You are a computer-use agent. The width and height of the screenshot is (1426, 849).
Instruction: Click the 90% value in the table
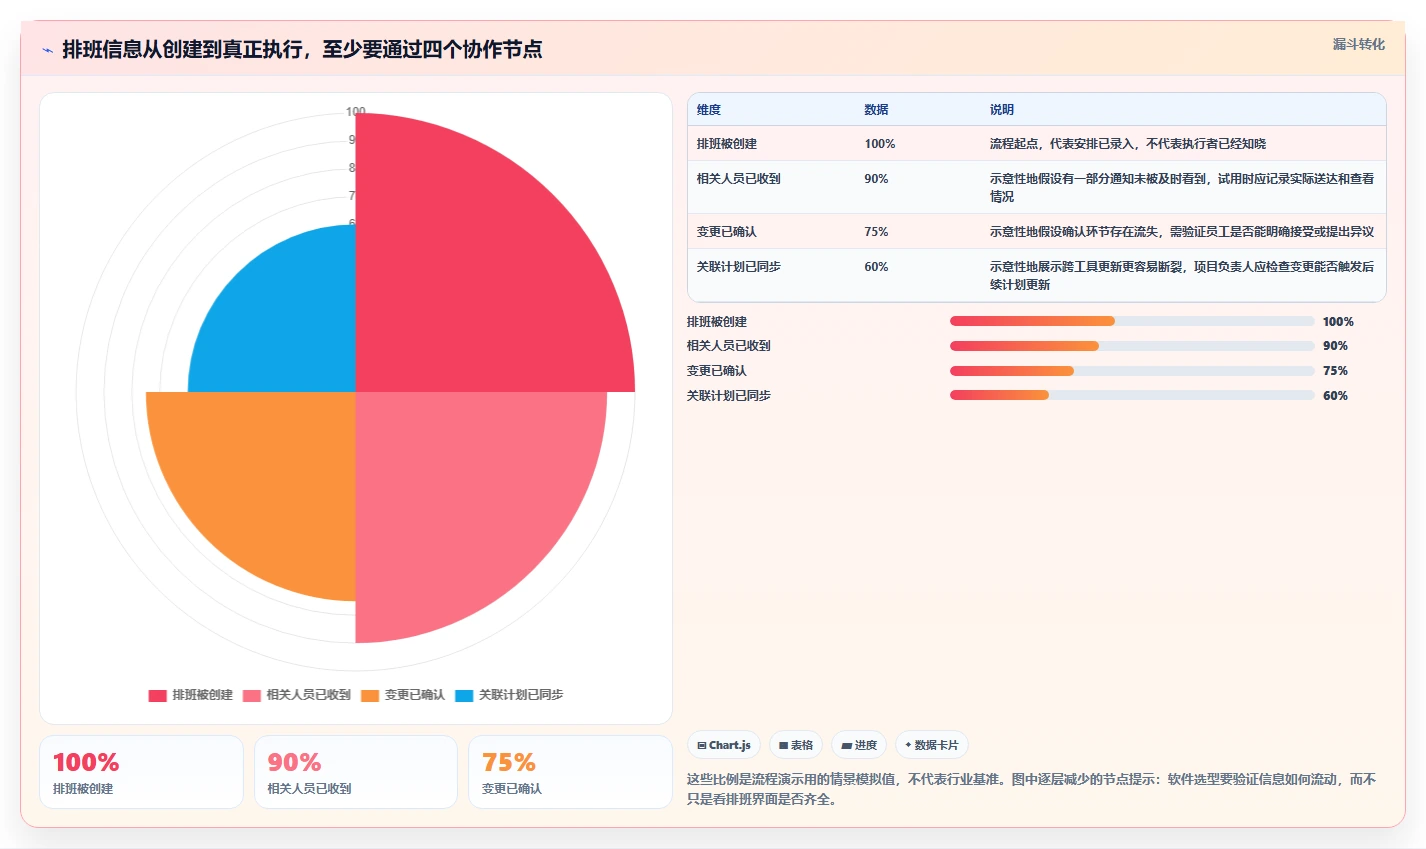(x=877, y=179)
